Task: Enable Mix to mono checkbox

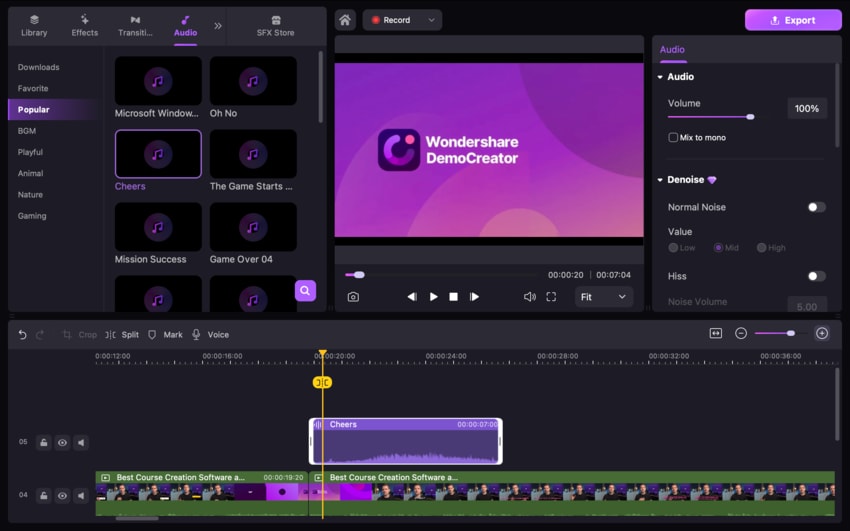Action: 673,137
